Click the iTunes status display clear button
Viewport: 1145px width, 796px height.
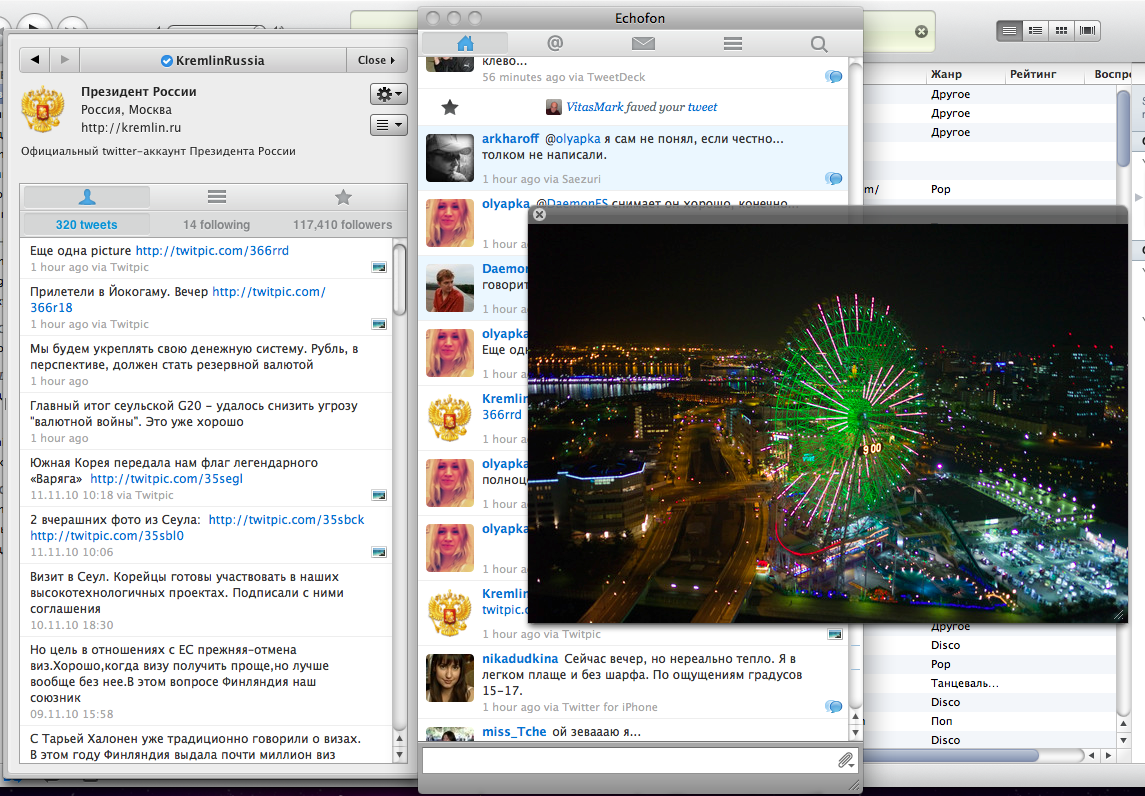click(922, 31)
